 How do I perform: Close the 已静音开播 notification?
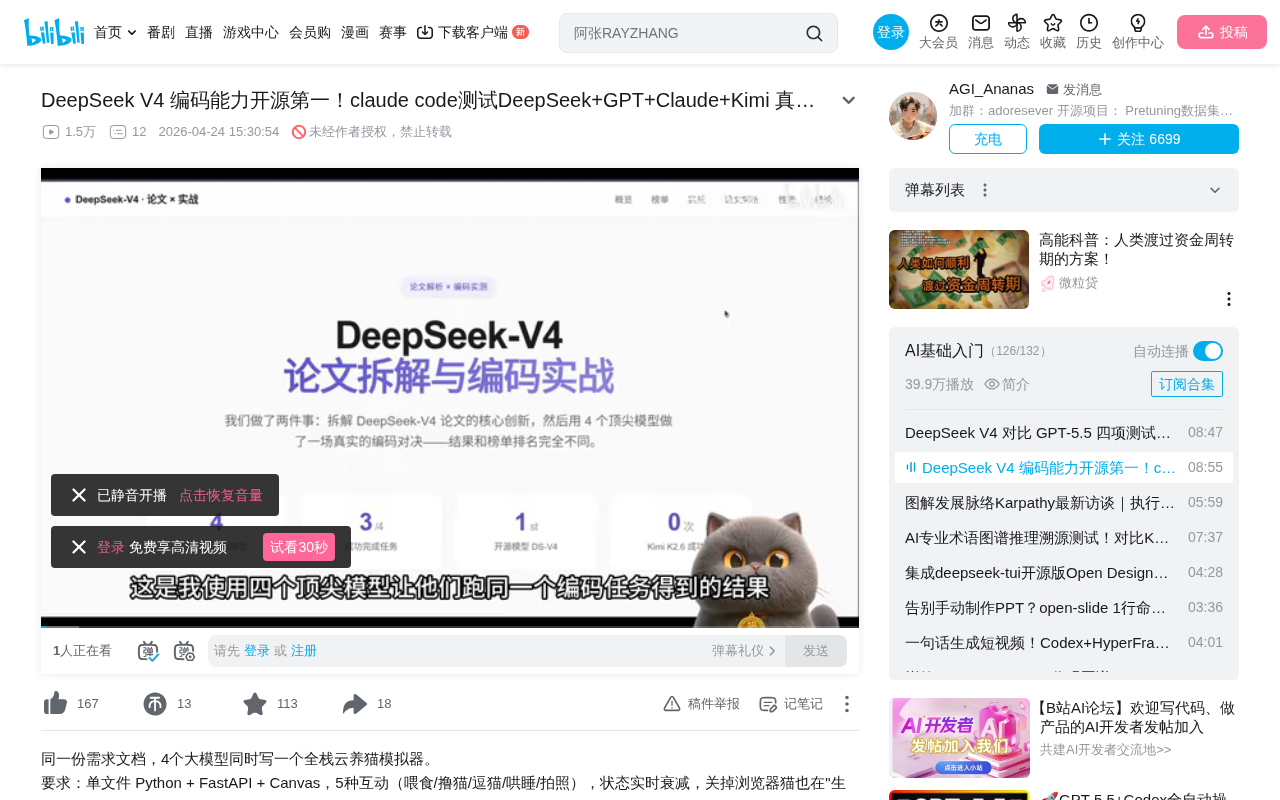[79, 495]
